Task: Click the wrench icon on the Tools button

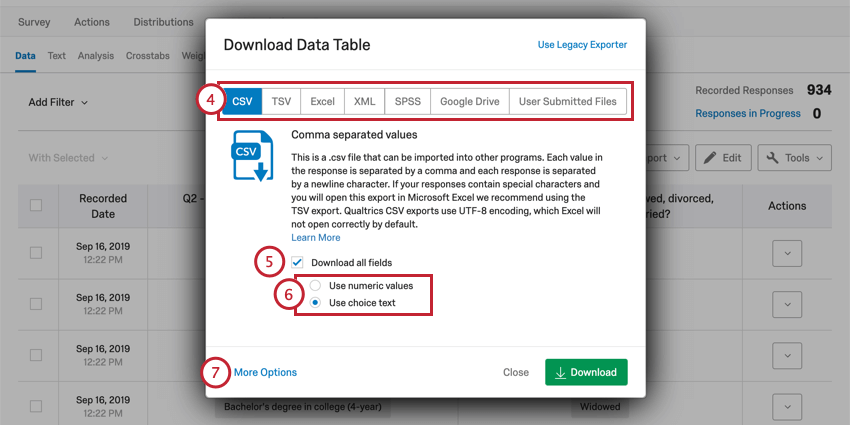Action: click(x=772, y=158)
